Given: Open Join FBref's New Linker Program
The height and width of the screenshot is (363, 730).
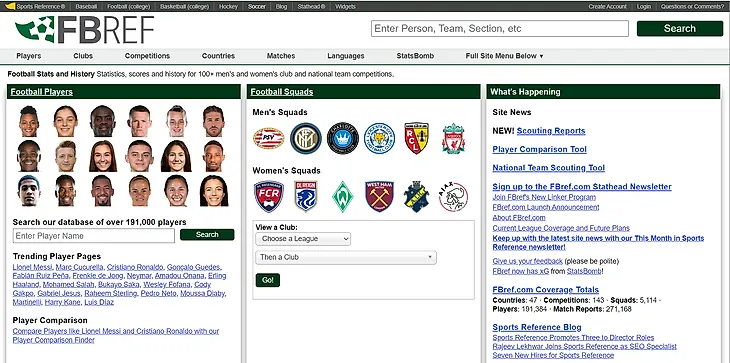Looking at the screenshot, I should [544, 197].
